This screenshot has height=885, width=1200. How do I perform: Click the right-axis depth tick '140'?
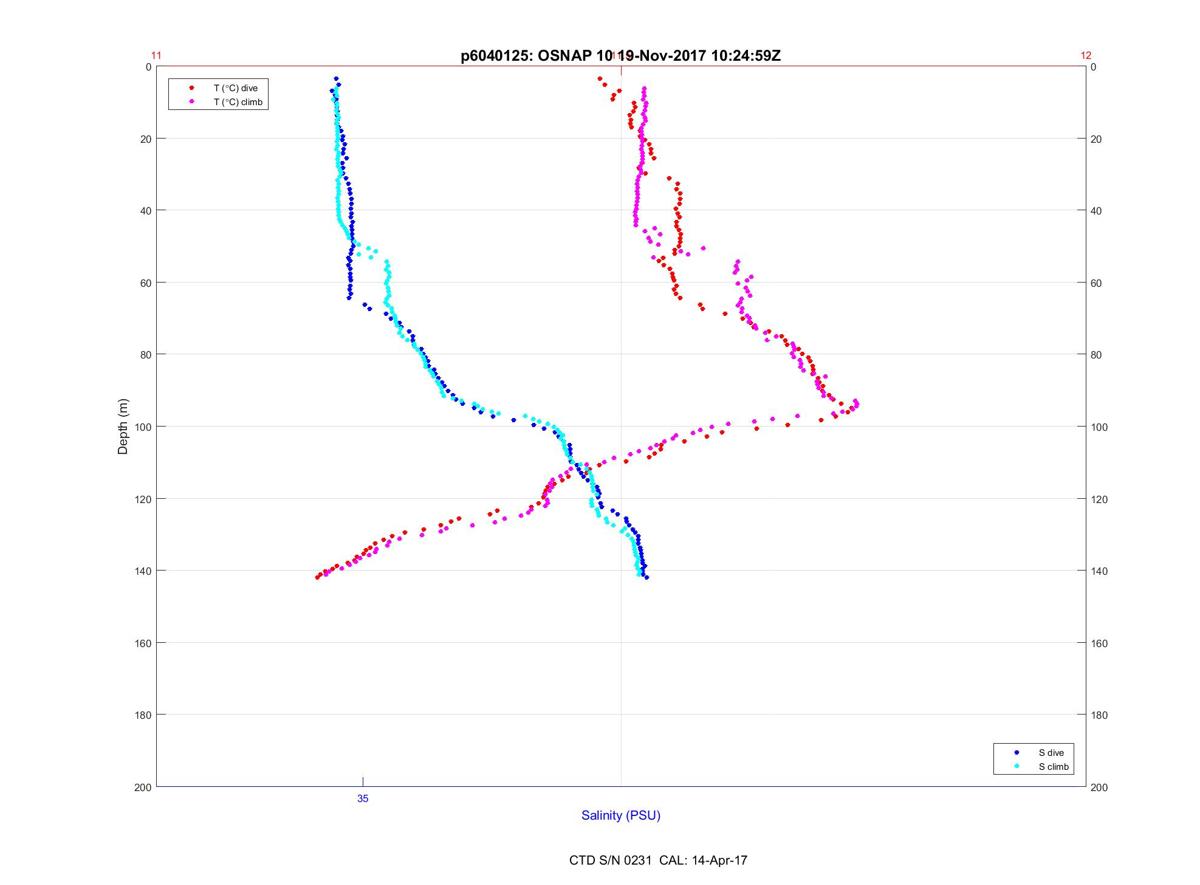1100,571
